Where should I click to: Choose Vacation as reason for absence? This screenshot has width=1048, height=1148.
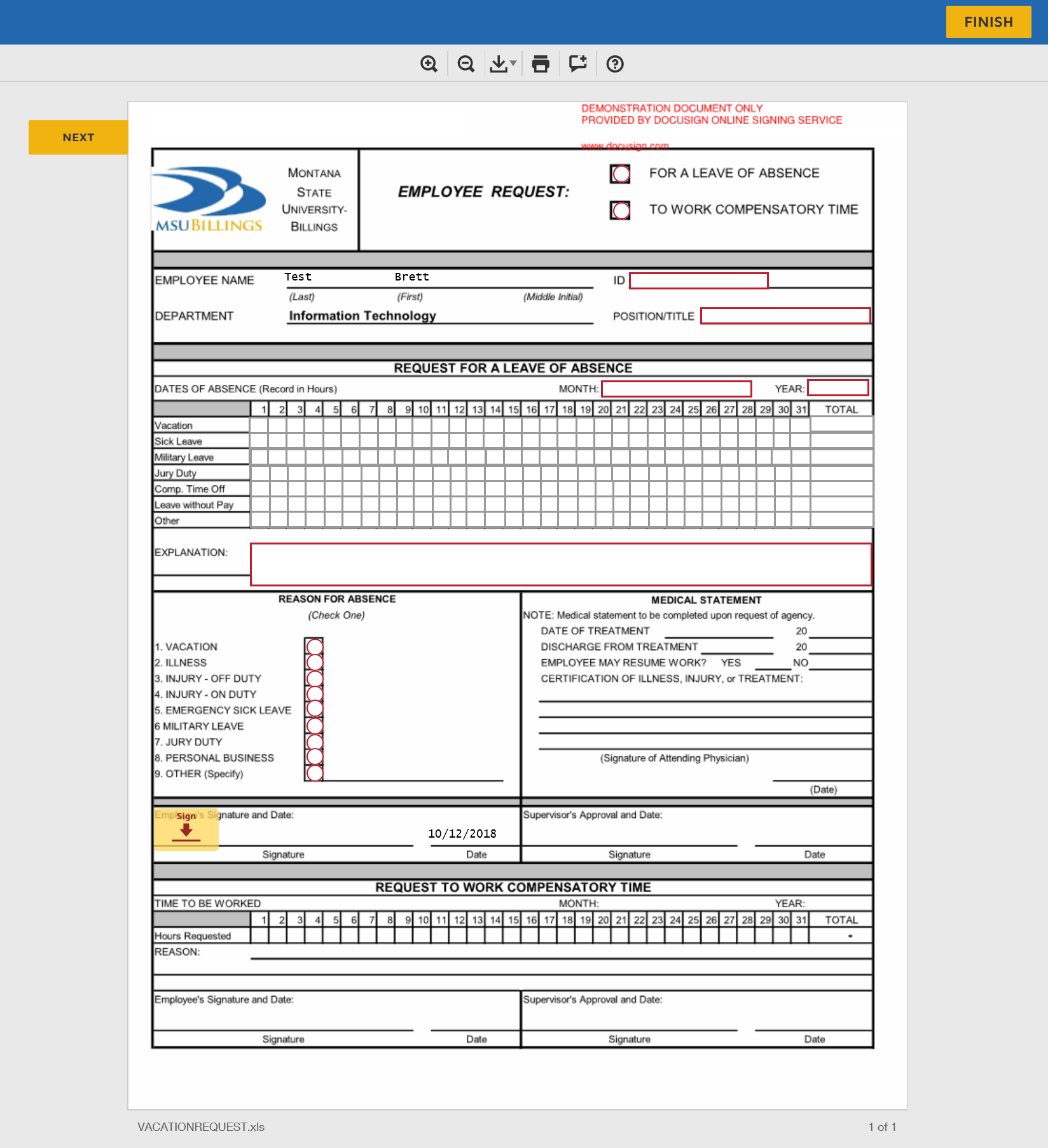point(314,646)
